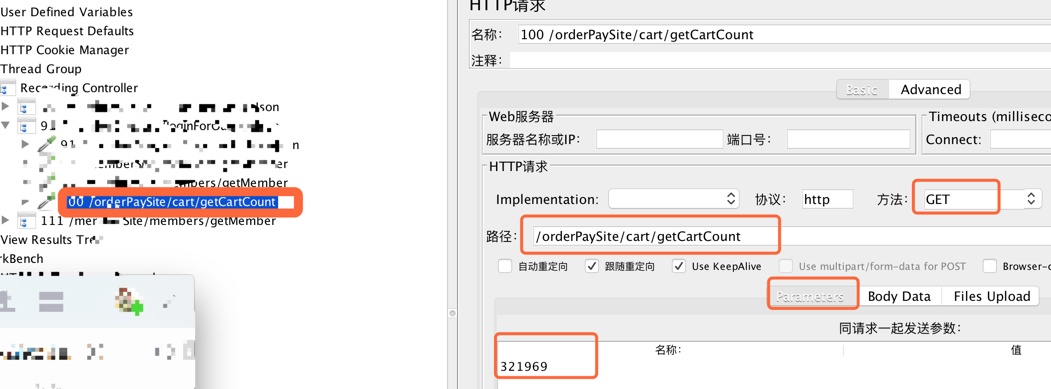This screenshot has height=389, width=1051.
Task: Click the 321969 parameter cell
Action: point(524,367)
